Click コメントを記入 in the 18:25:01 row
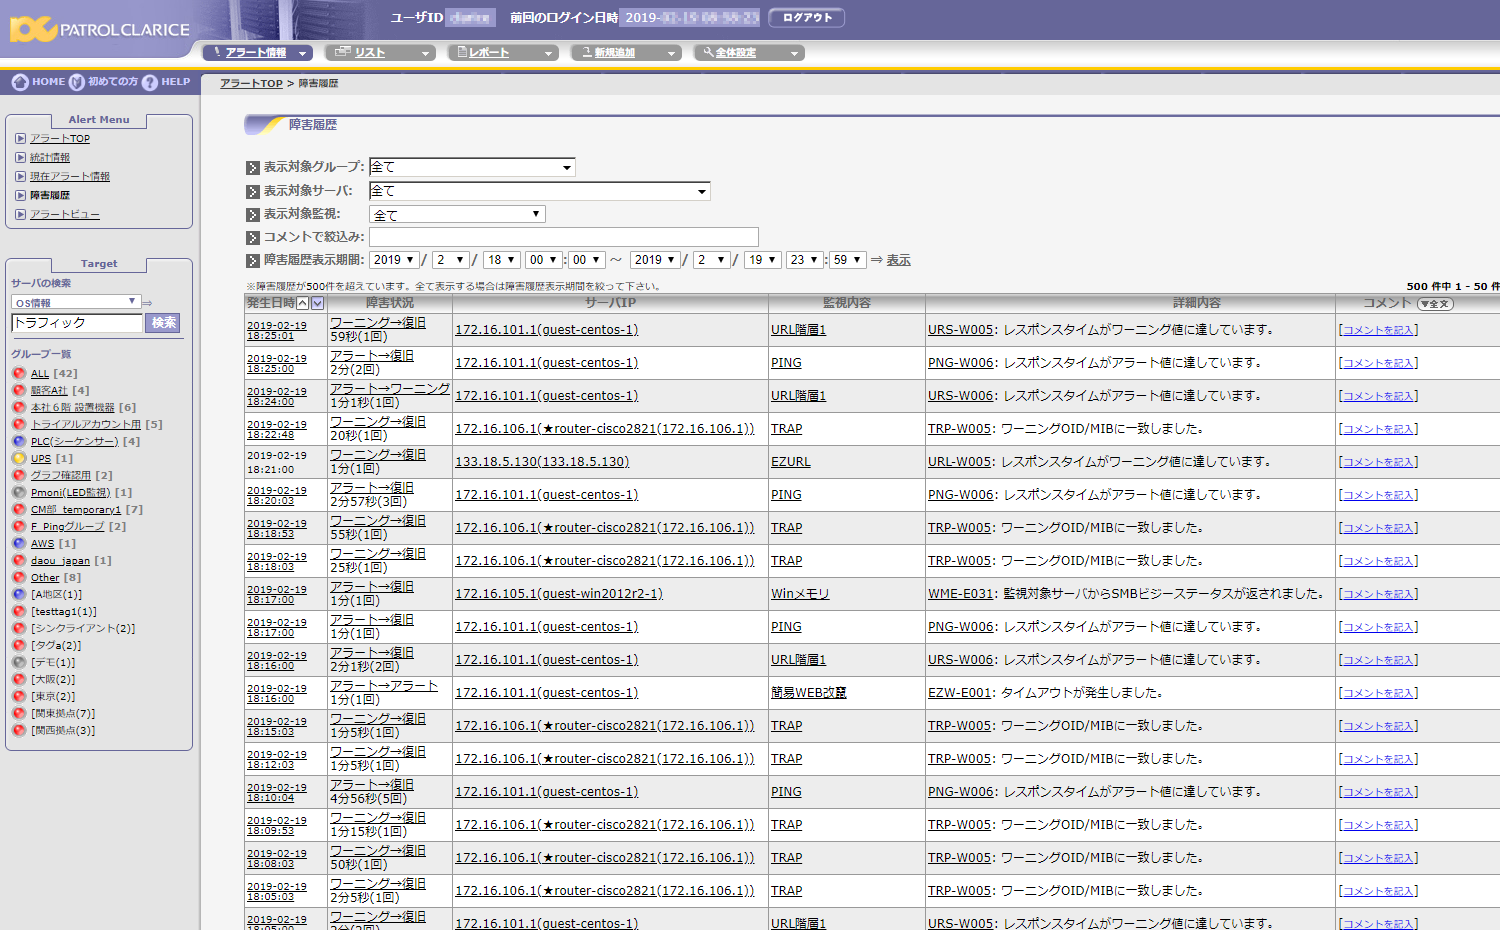1500x930 pixels. 1378,330
